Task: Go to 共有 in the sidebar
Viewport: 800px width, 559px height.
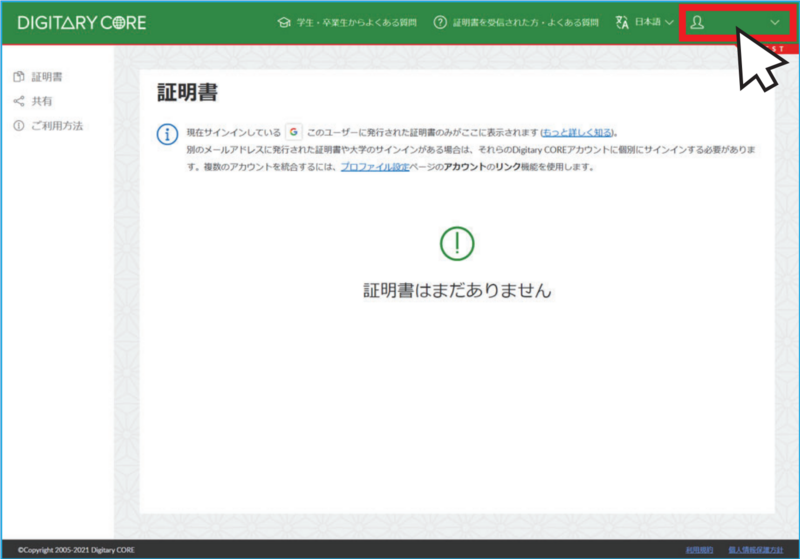Action: [41, 101]
